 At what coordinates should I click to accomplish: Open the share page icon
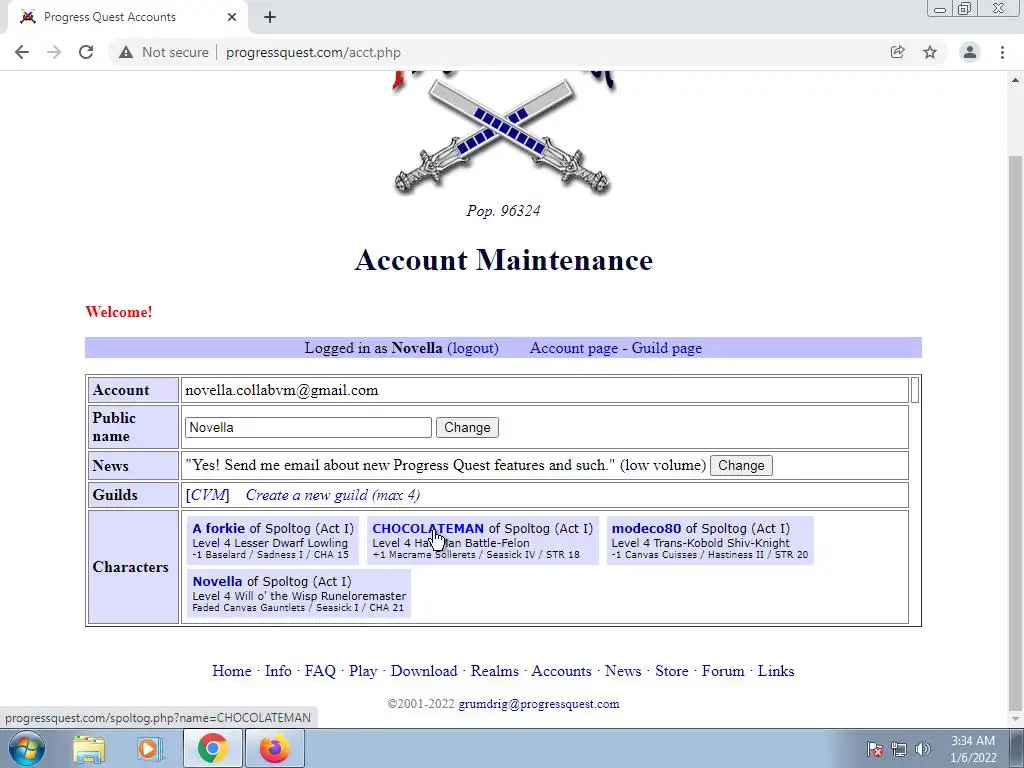898,52
